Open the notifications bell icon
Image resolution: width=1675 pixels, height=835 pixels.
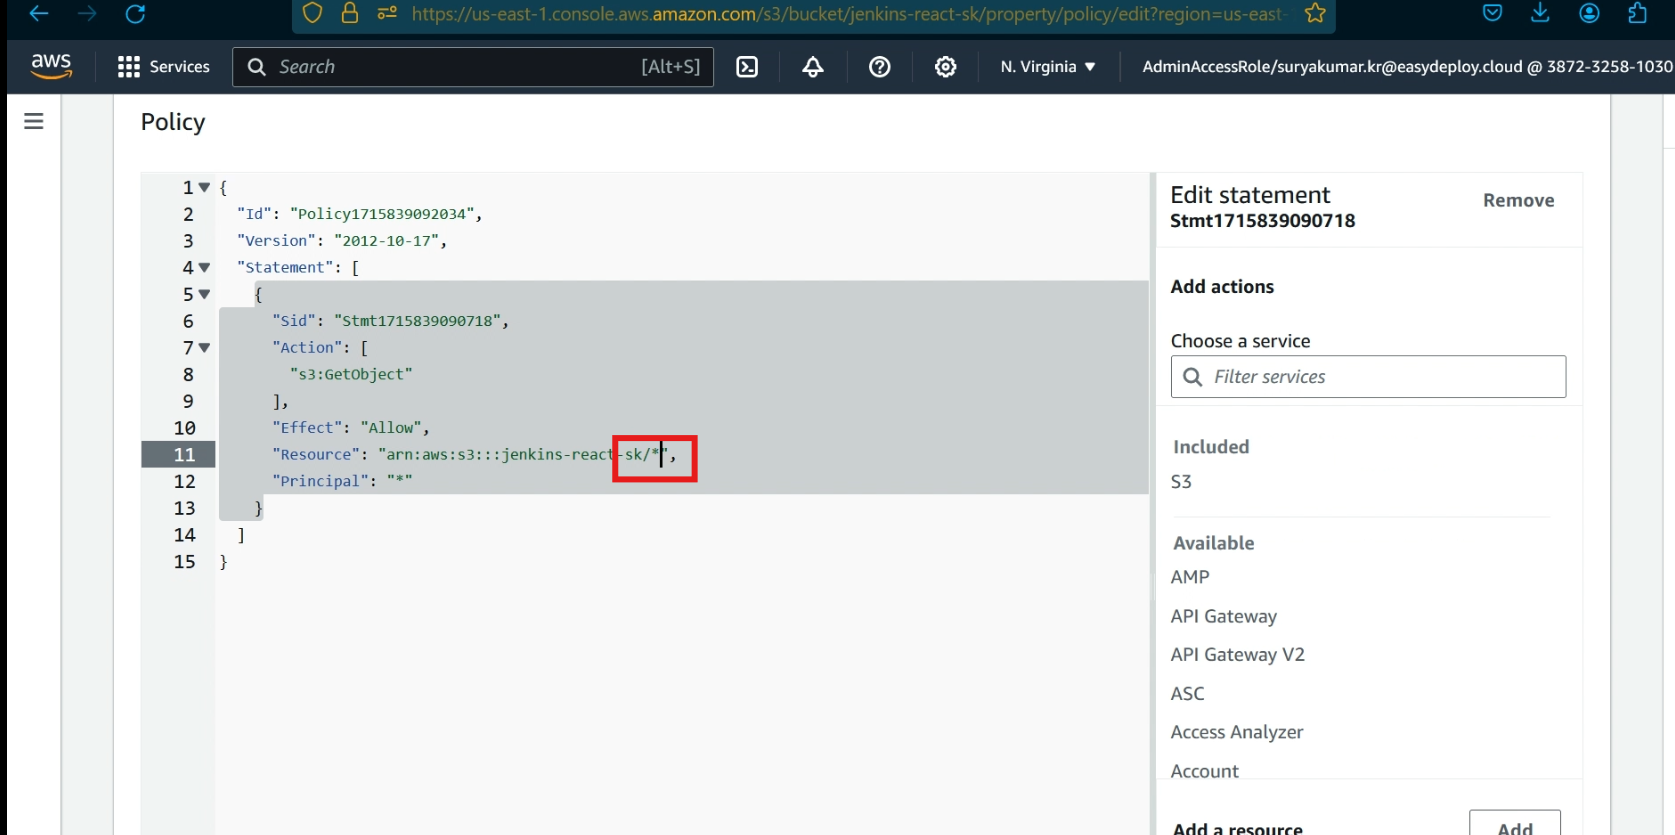tap(813, 67)
